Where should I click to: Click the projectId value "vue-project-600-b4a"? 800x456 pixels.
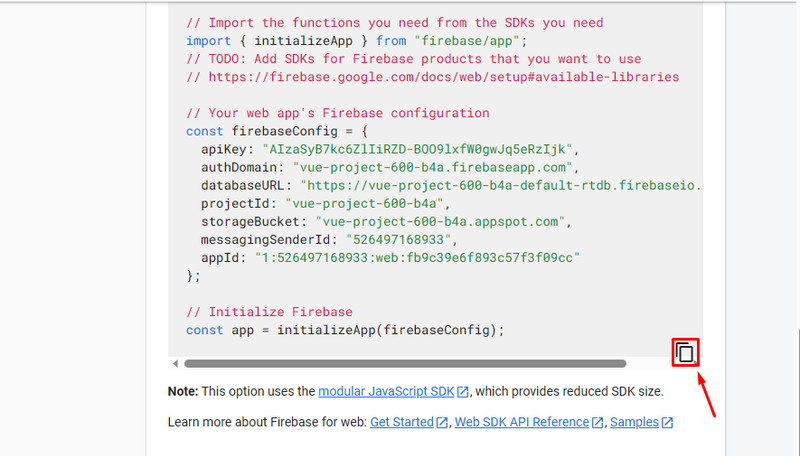(364, 204)
